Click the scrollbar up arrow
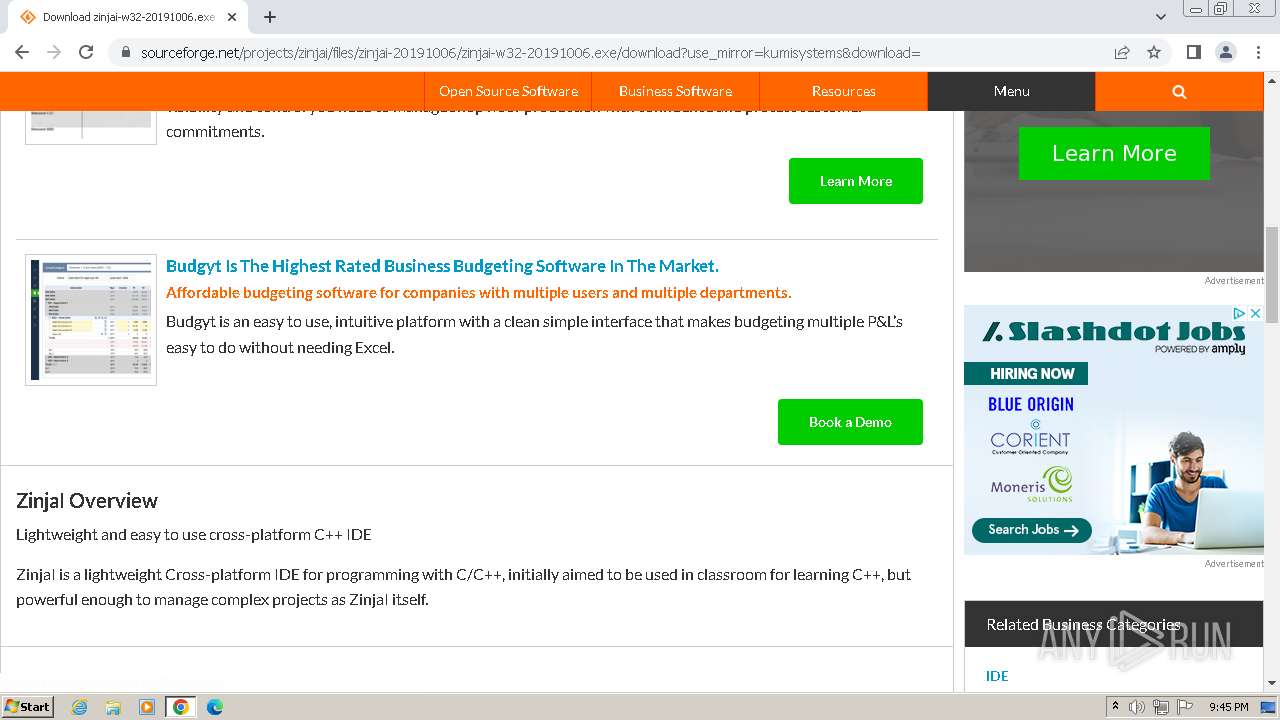Screen dimensions: 1280x720 tap(1272, 79)
